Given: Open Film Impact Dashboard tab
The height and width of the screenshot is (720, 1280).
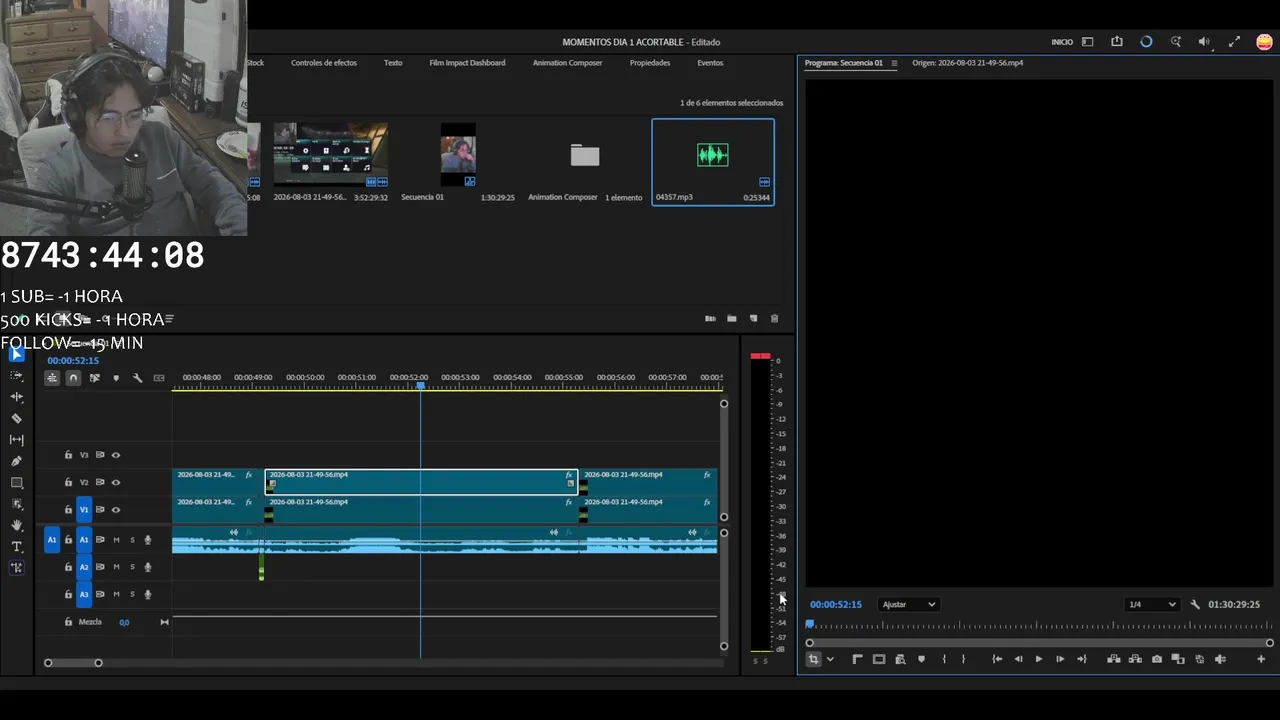Looking at the screenshot, I should 467,63.
